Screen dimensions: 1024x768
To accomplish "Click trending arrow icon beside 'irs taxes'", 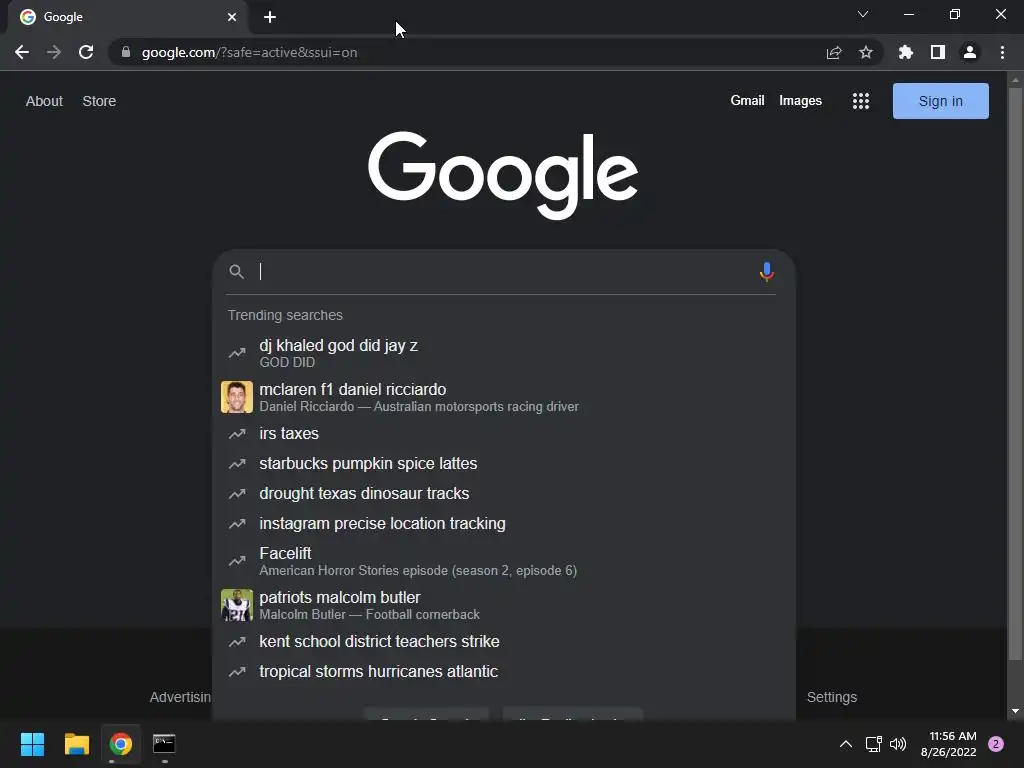I will (x=236, y=434).
